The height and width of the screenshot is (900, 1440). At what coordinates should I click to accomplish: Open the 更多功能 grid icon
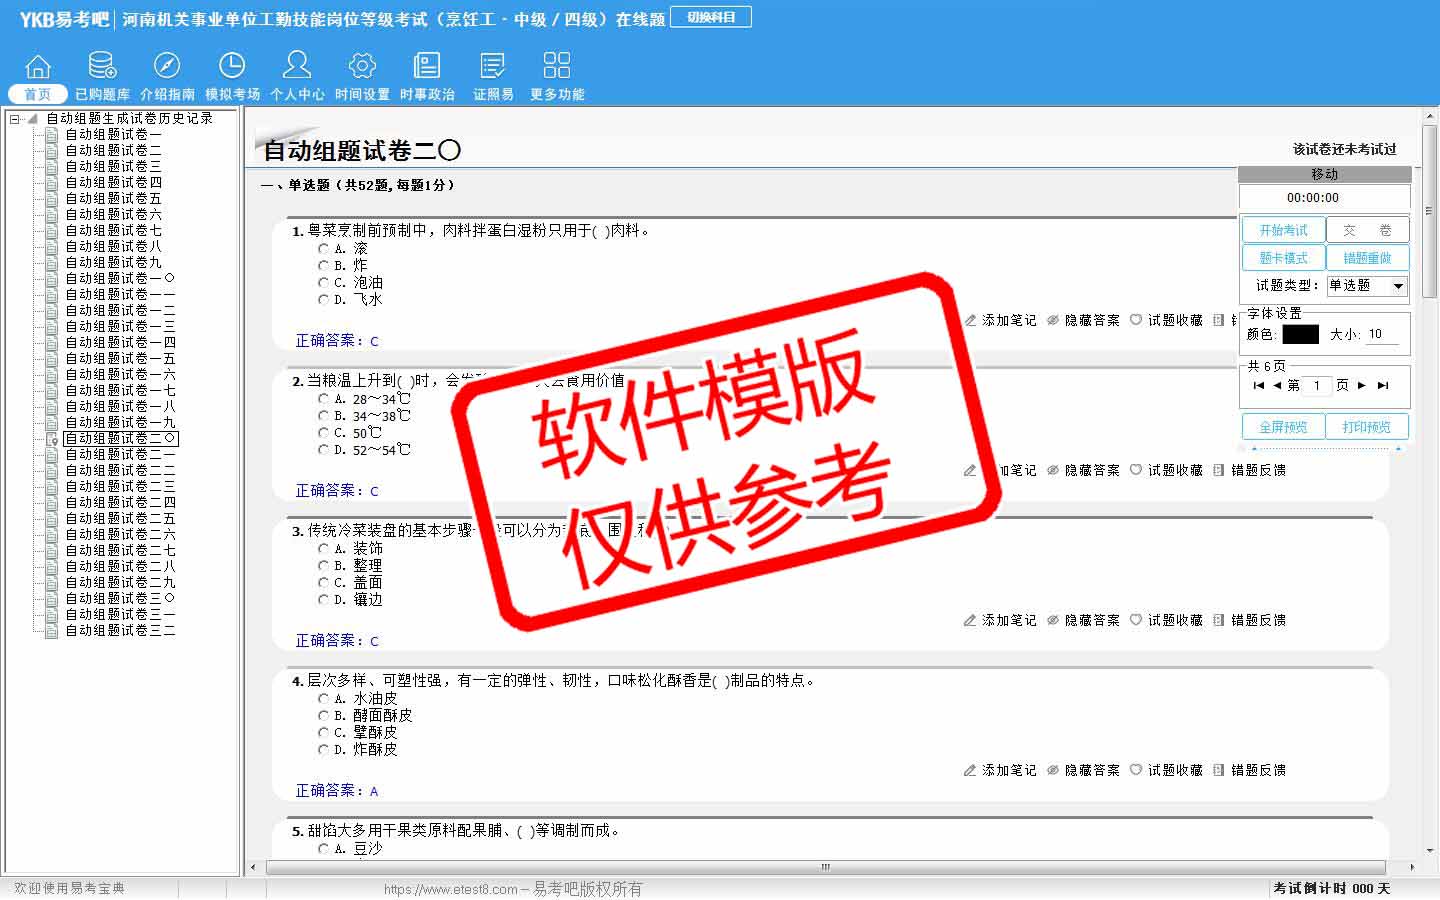(557, 67)
